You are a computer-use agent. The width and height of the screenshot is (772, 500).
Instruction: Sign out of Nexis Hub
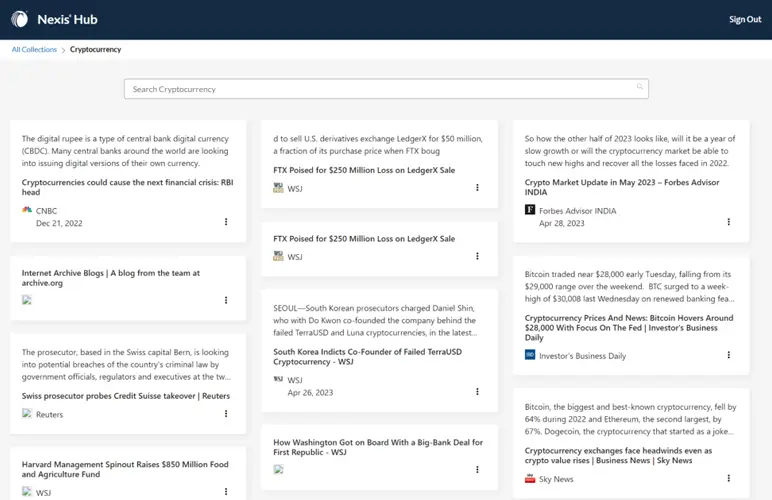[745, 19]
